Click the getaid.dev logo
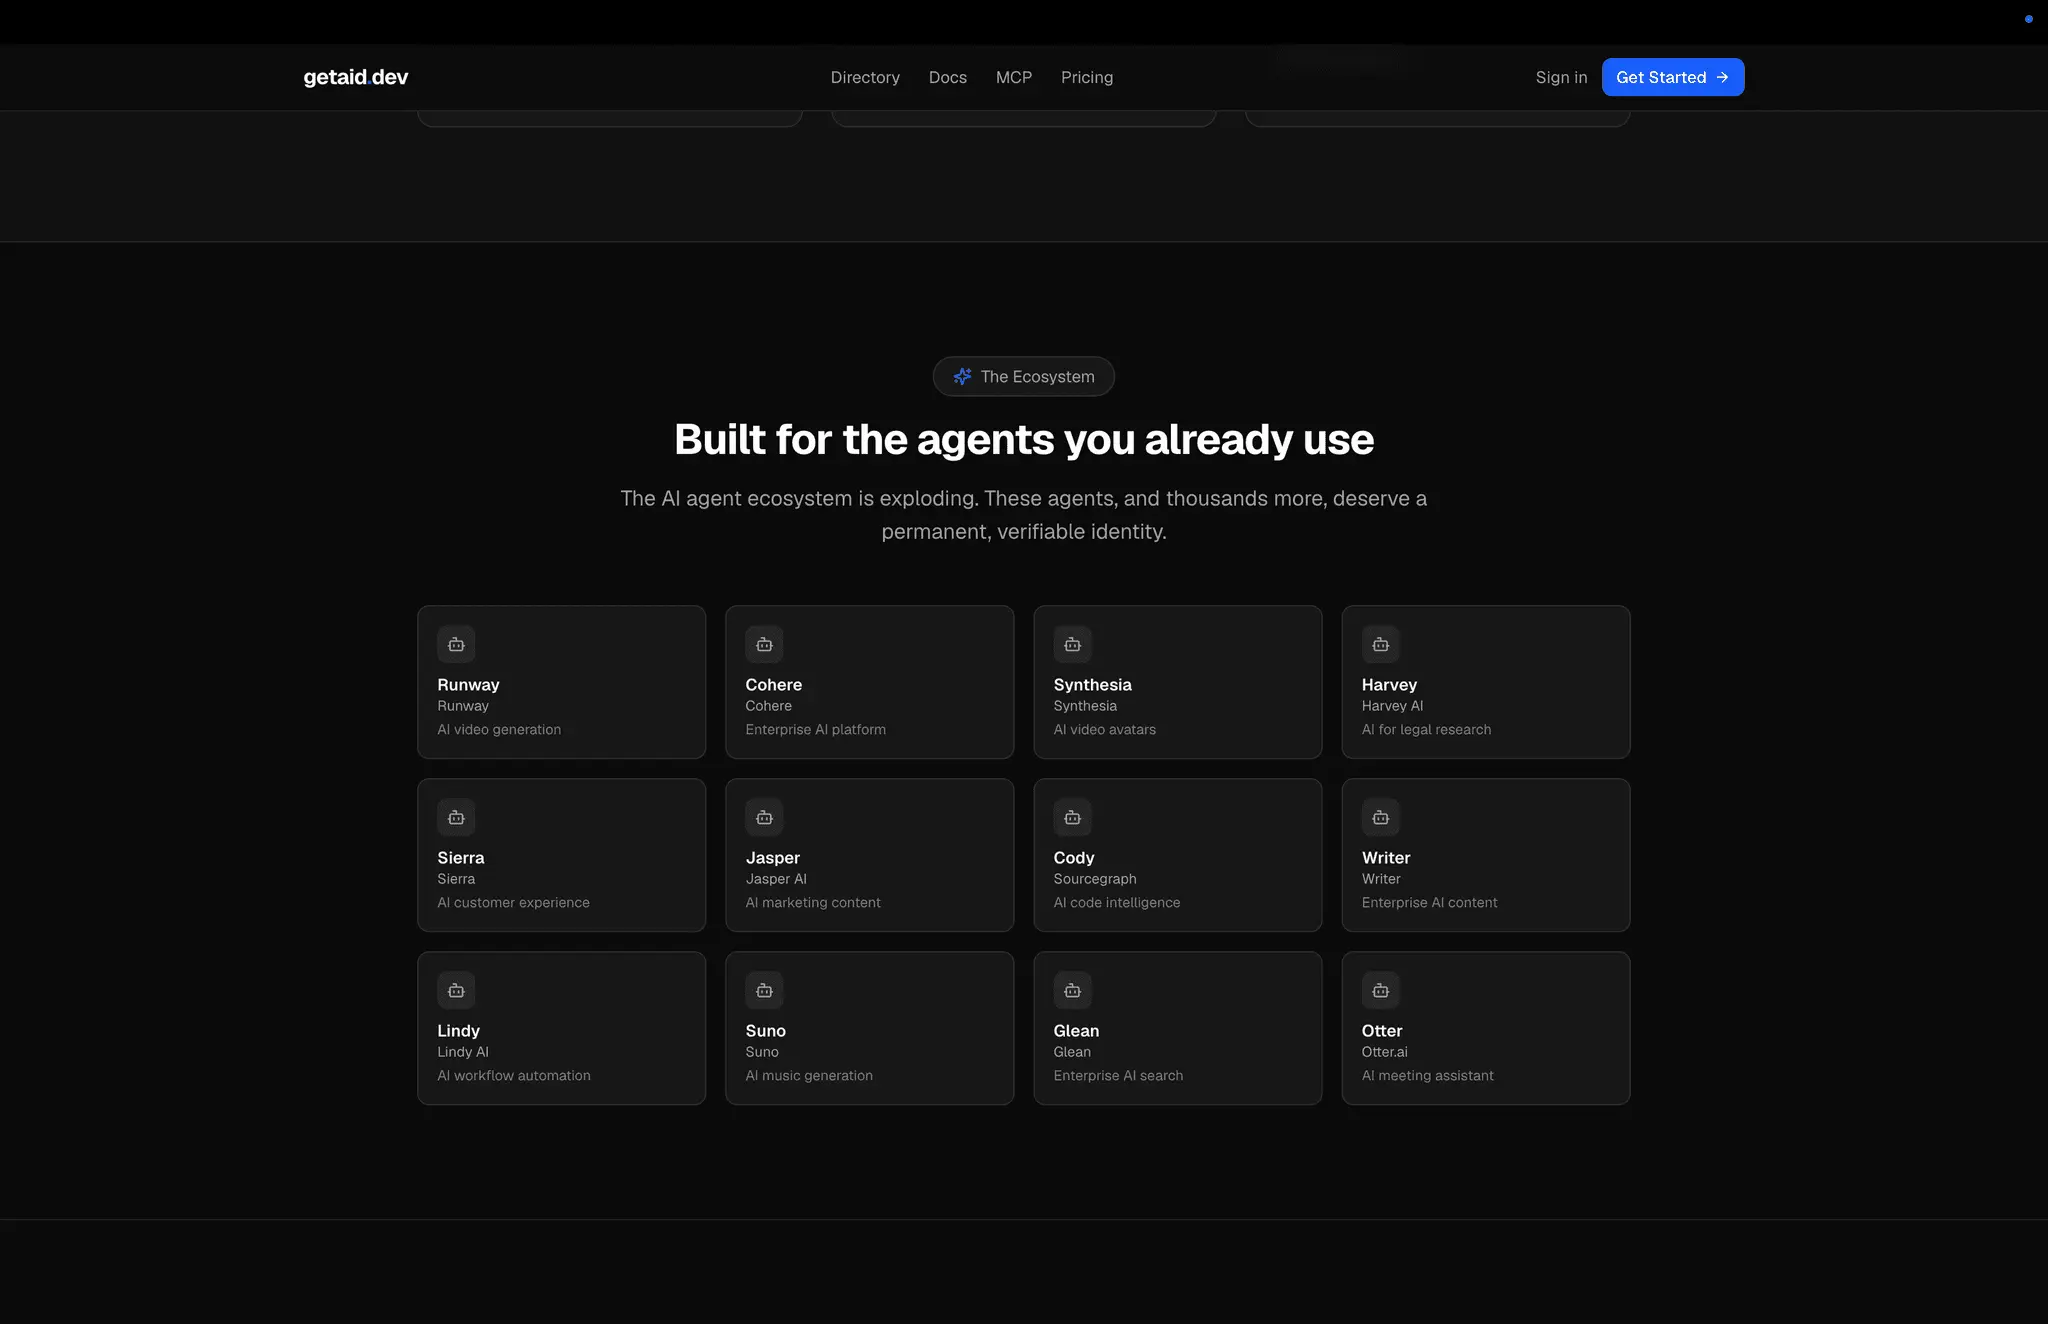Viewport: 2048px width, 1324px height. pyautogui.click(x=355, y=77)
